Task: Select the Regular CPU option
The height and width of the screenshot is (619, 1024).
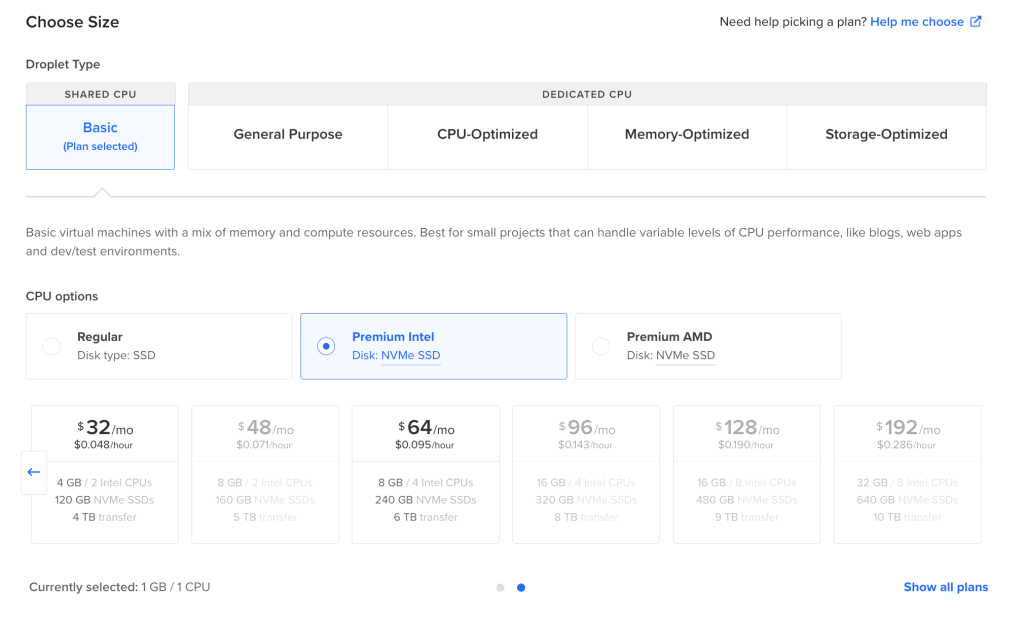Action: (159, 346)
